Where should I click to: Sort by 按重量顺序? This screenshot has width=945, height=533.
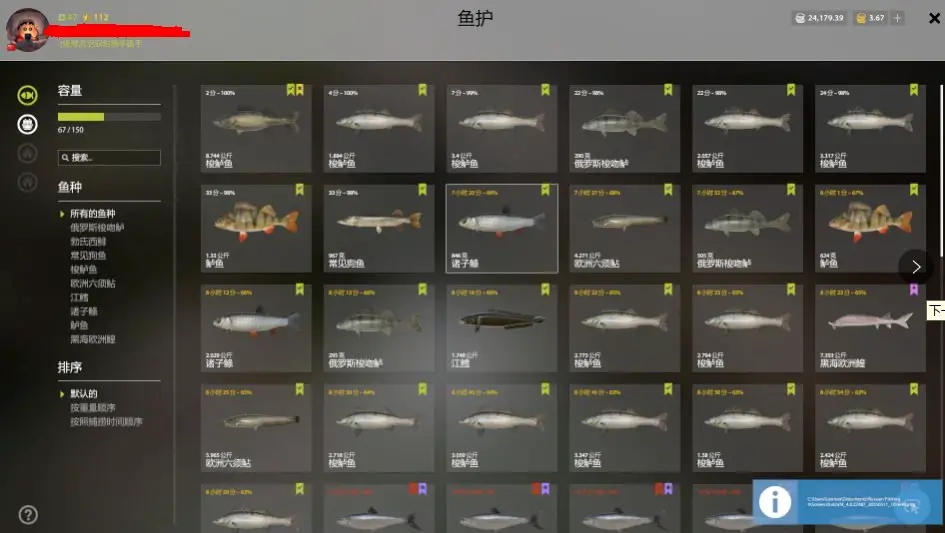(x=93, y=408)
